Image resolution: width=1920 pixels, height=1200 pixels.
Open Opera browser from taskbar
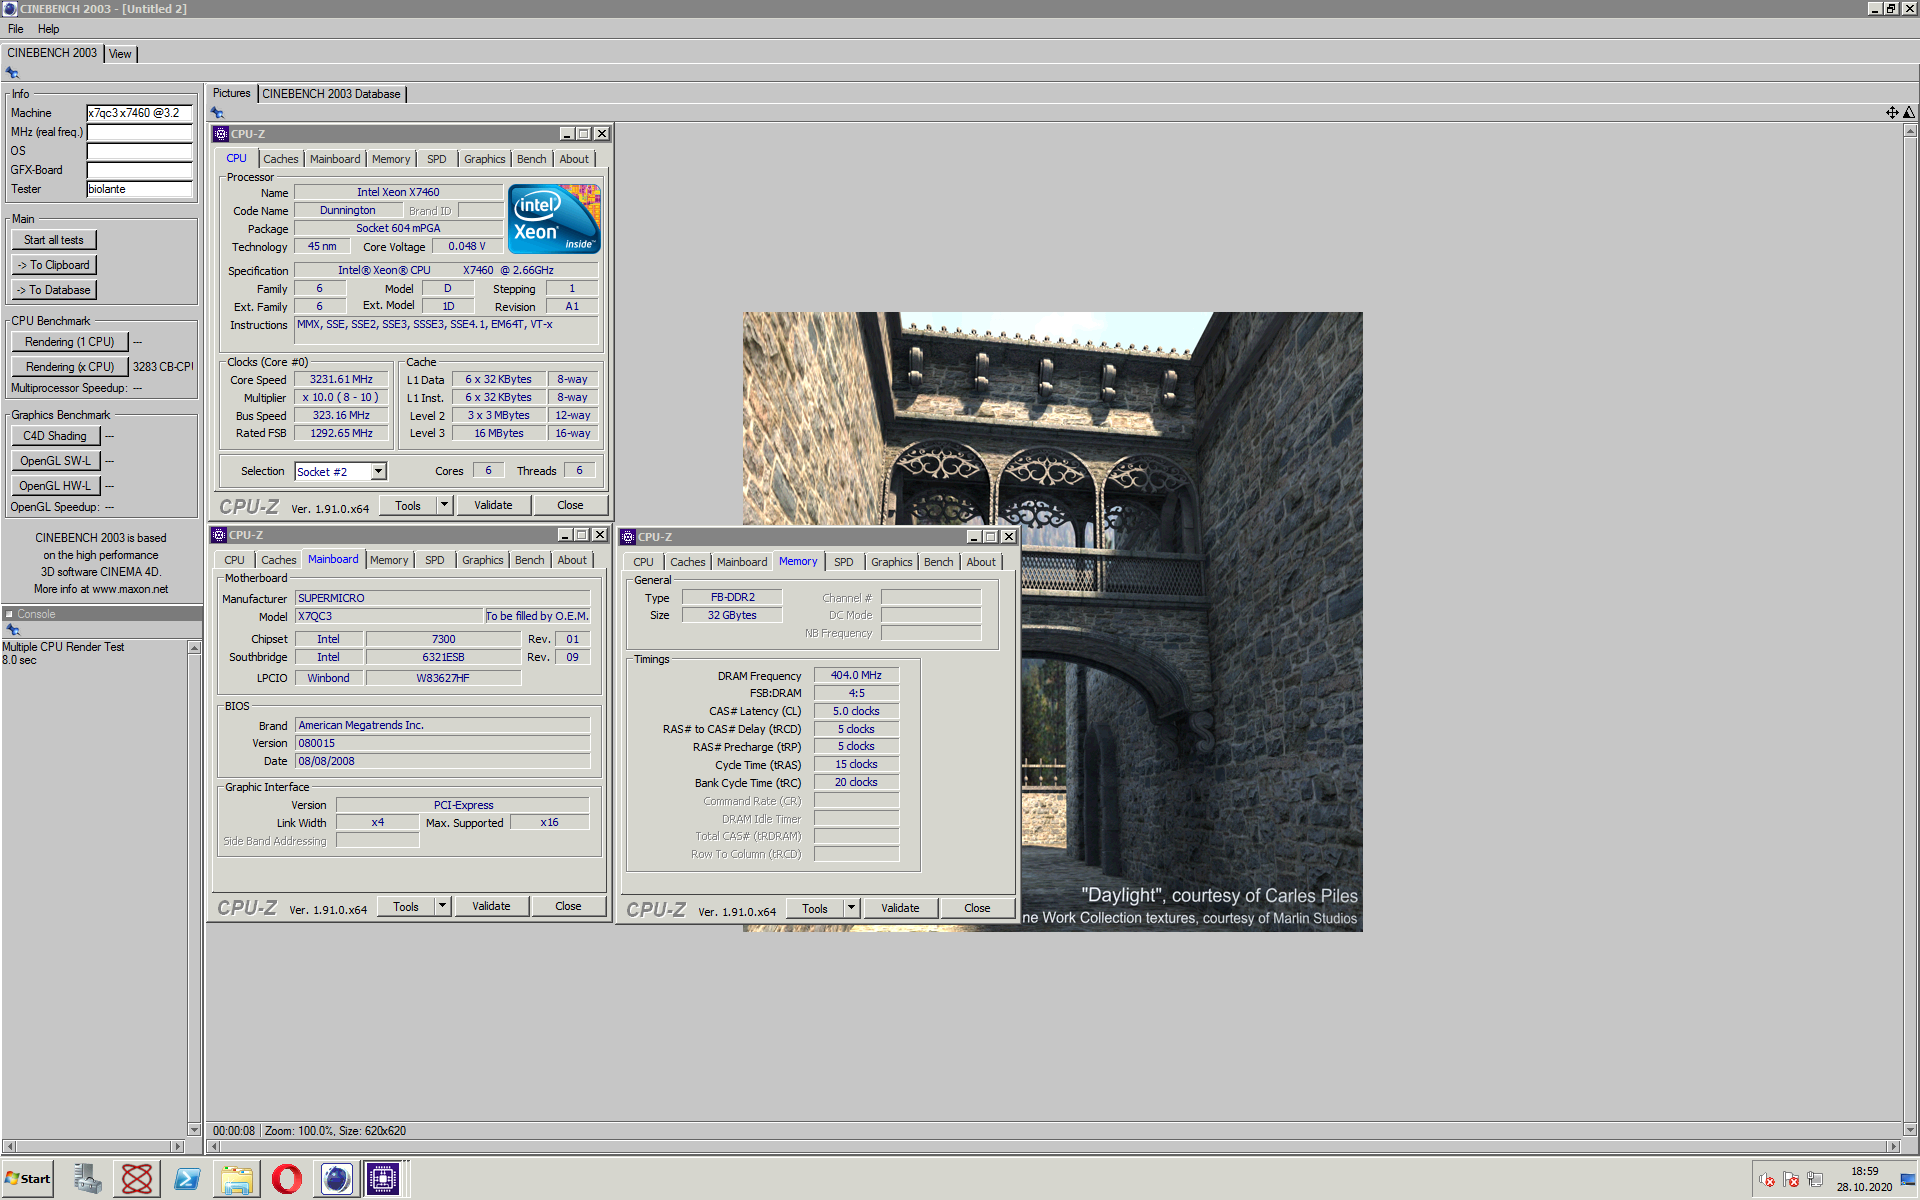[287, 1179]
